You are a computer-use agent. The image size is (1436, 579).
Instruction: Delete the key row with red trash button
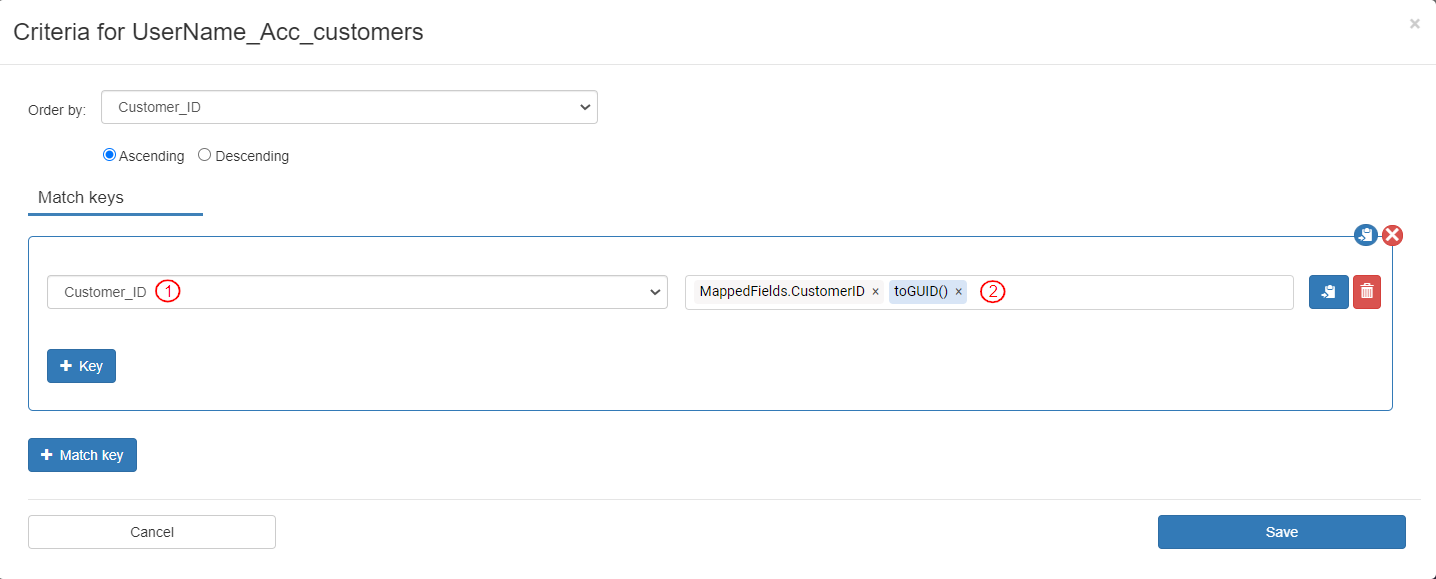[1366, 292]
